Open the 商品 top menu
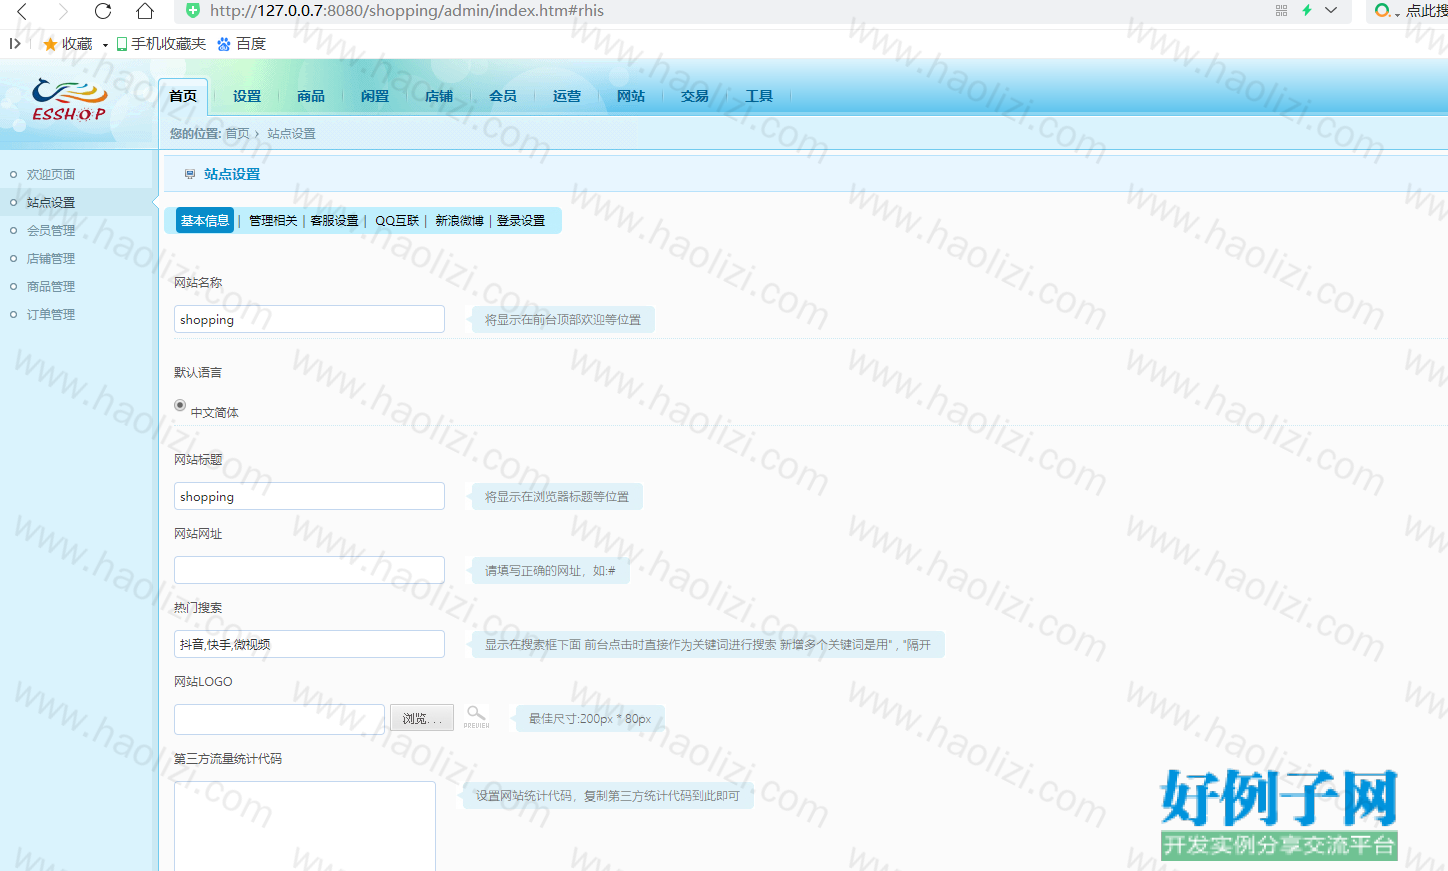The image size is (1448, 871). click(x=311, y=96)
